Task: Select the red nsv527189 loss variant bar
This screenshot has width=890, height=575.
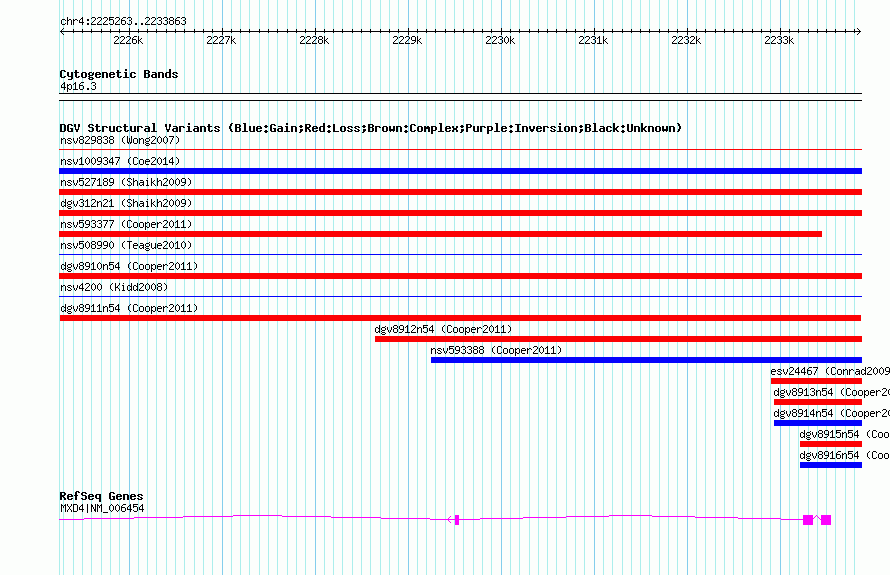Action: click(460, 192)
